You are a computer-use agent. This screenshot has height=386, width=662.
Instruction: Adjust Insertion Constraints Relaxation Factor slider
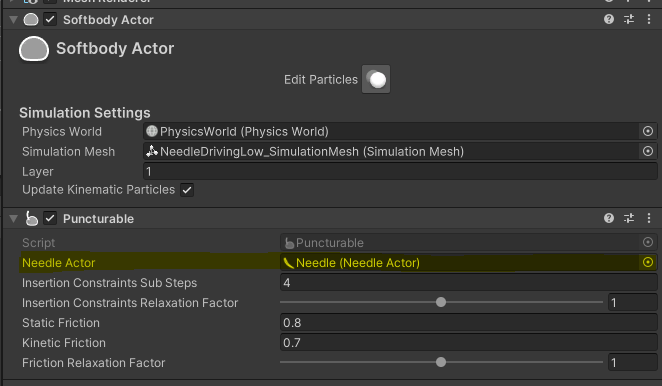(x=441, y=302)
